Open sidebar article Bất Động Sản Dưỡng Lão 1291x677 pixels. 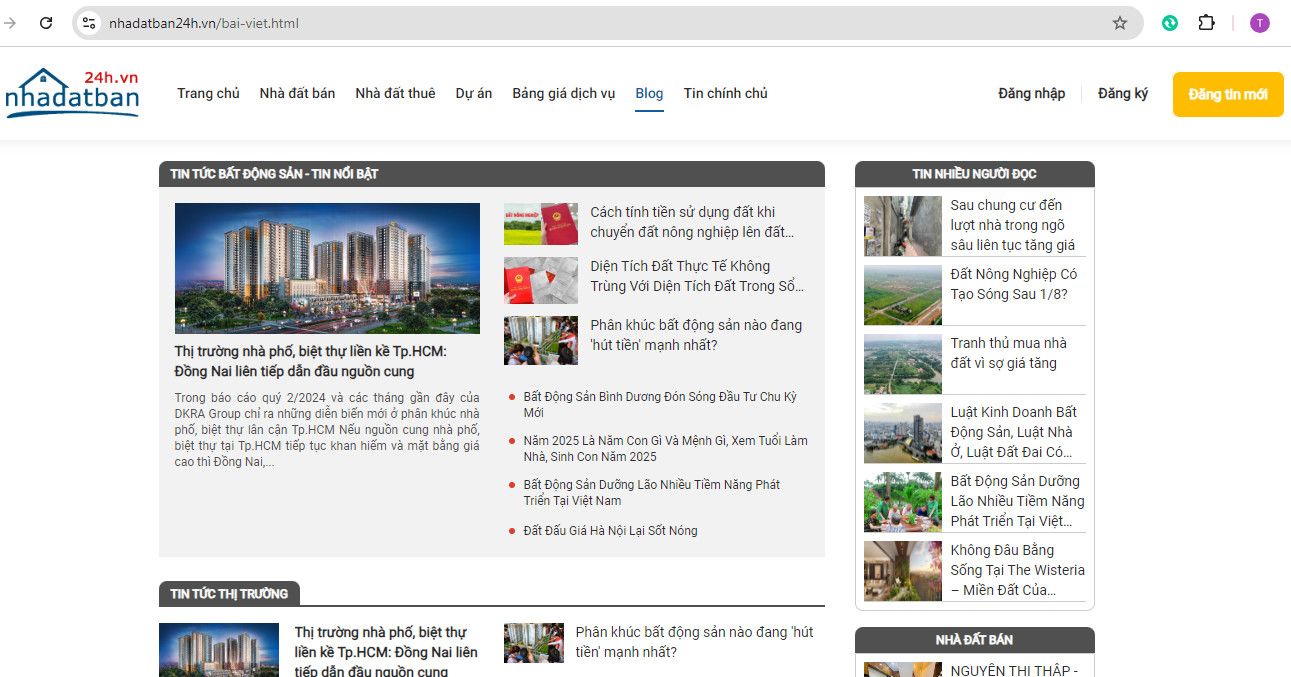(x=1018, y=501)
